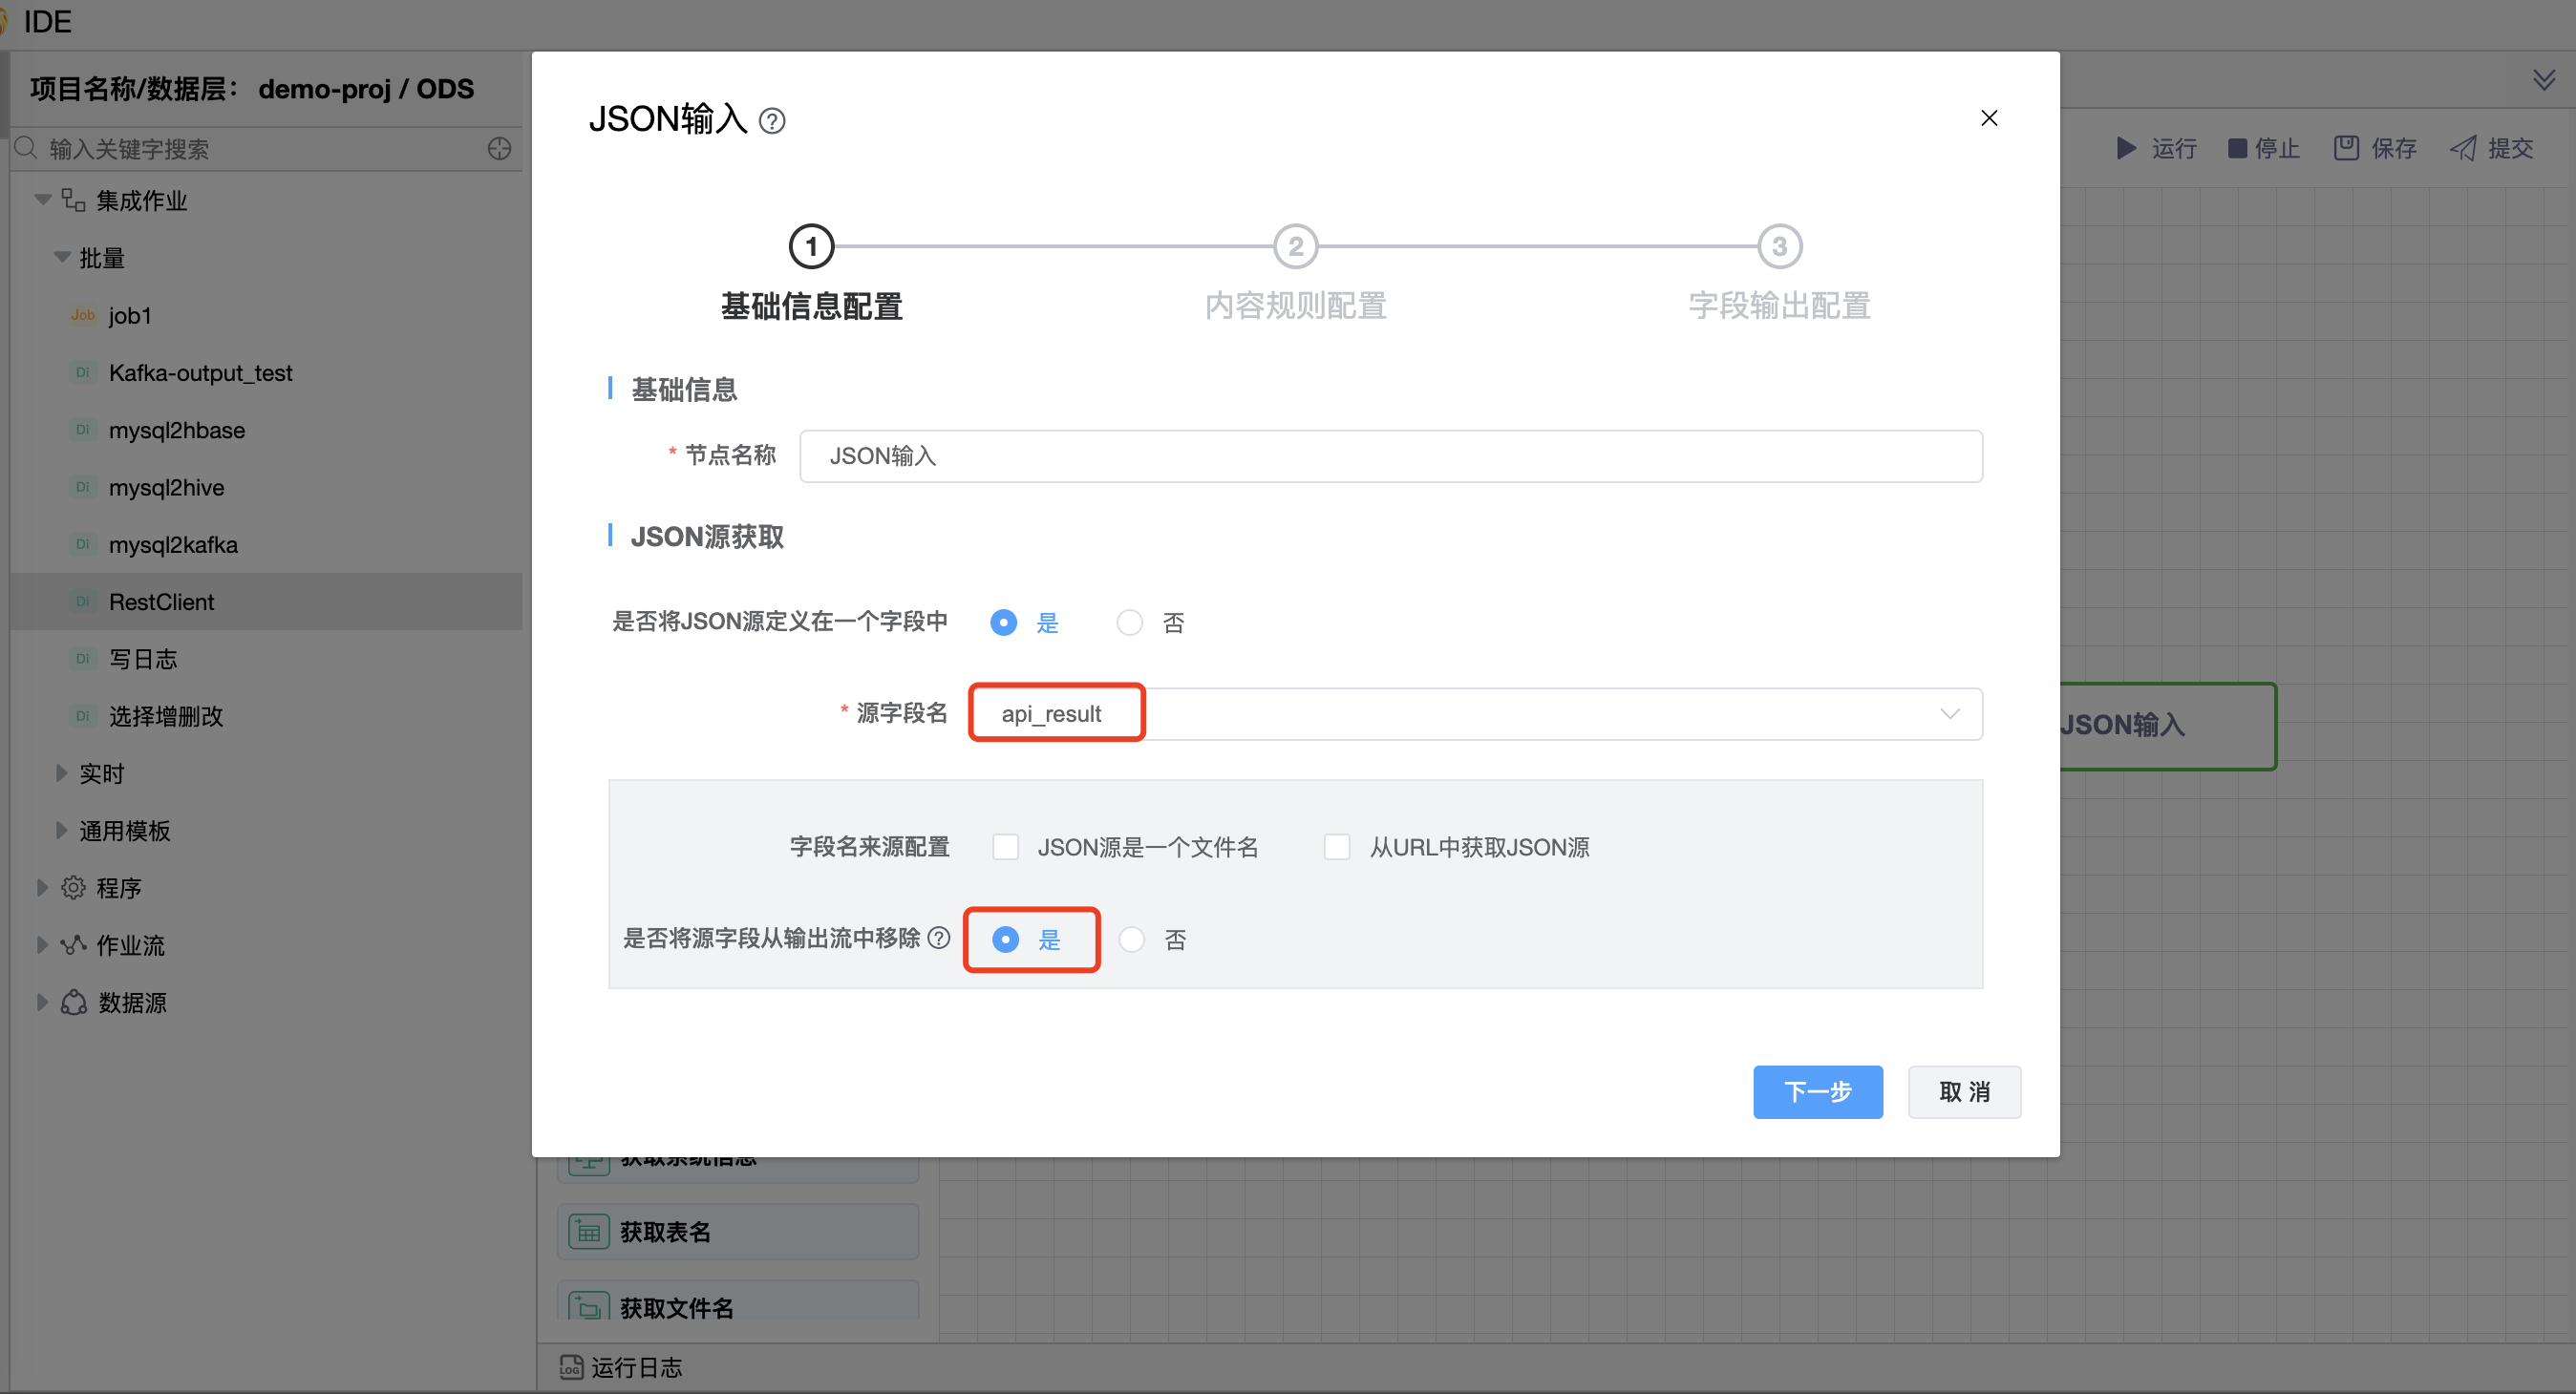Collapse the toolbar with the double-chevron icon
The width and height of the screenshot is (2576, 1394).
[x=2545, y=79]
